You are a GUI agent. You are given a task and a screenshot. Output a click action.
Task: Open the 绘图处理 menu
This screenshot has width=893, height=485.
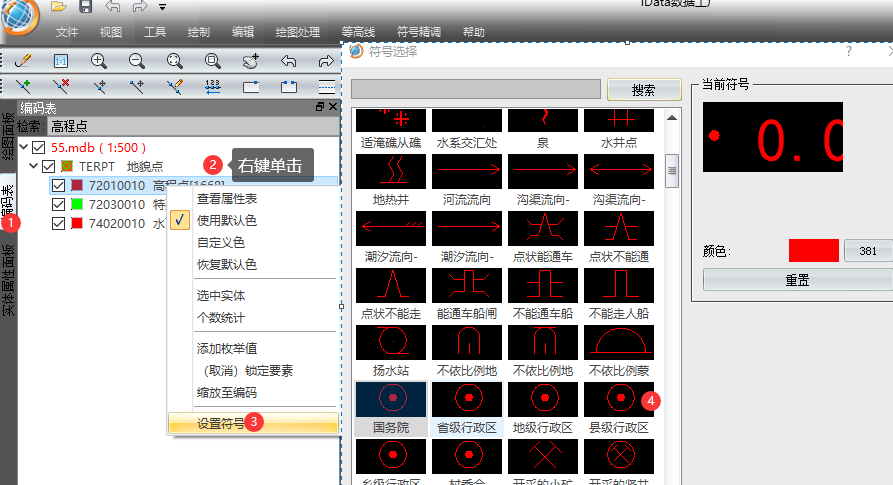[296, 32]
